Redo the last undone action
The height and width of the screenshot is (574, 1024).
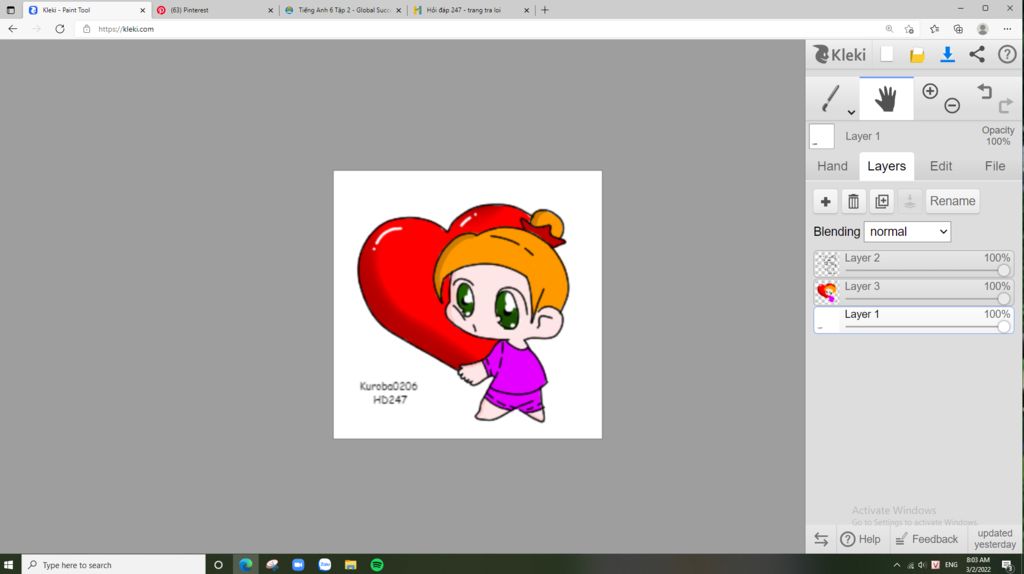(x=1006, y=105)
